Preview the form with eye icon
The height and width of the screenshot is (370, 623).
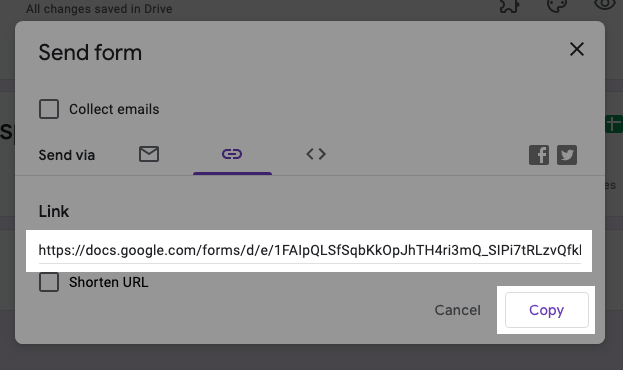[x=605, y=5]
